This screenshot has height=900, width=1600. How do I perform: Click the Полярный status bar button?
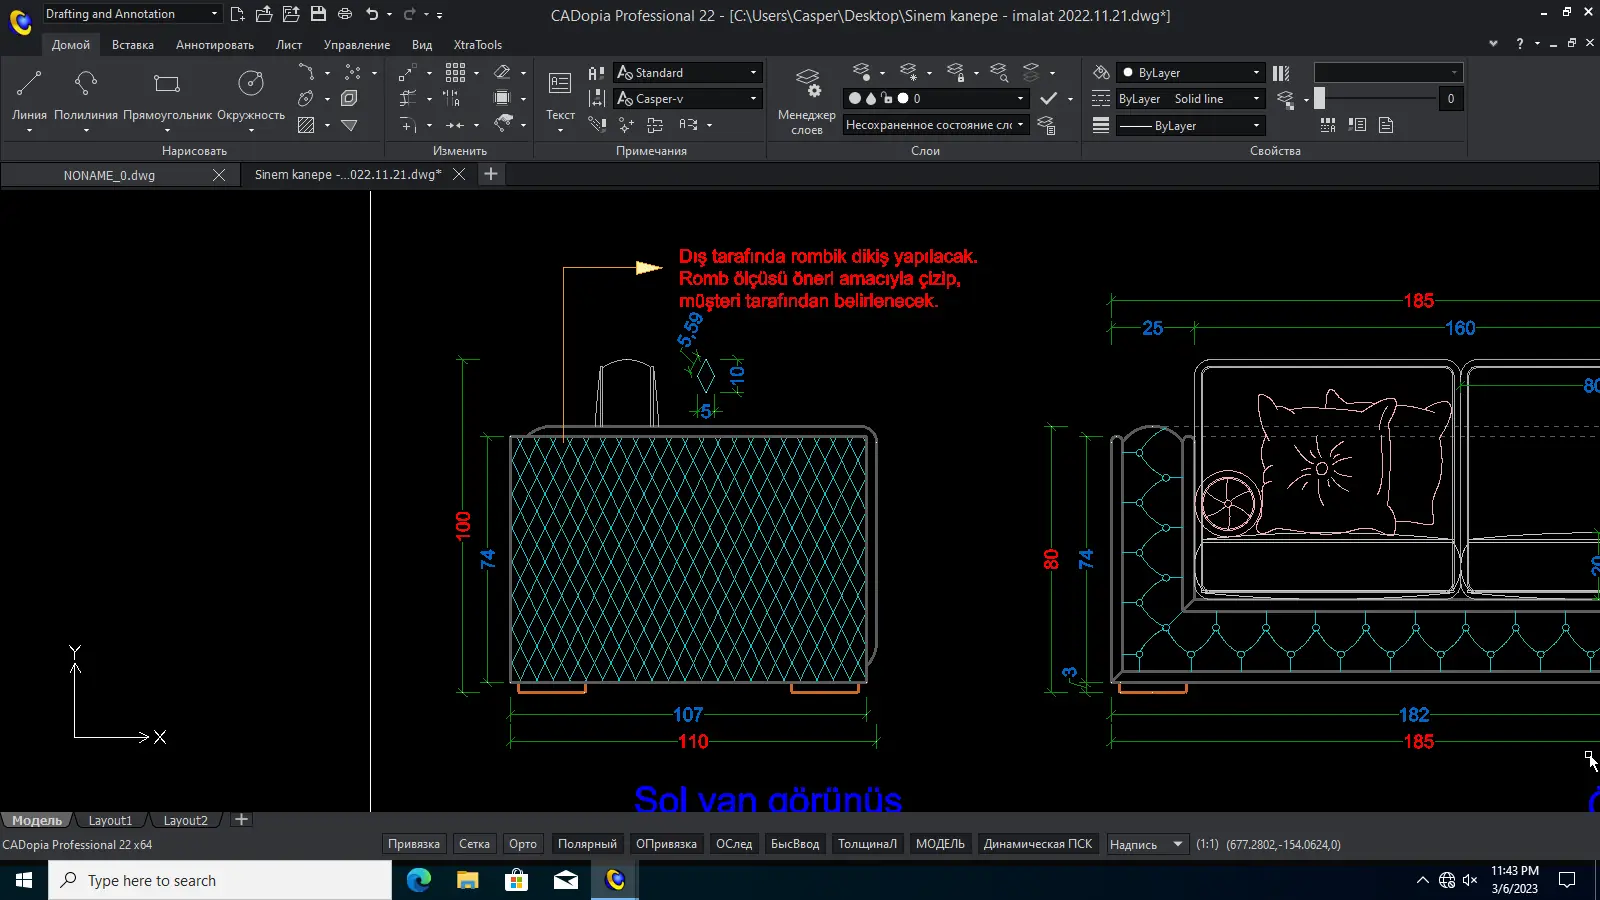(x=587, y=844)
